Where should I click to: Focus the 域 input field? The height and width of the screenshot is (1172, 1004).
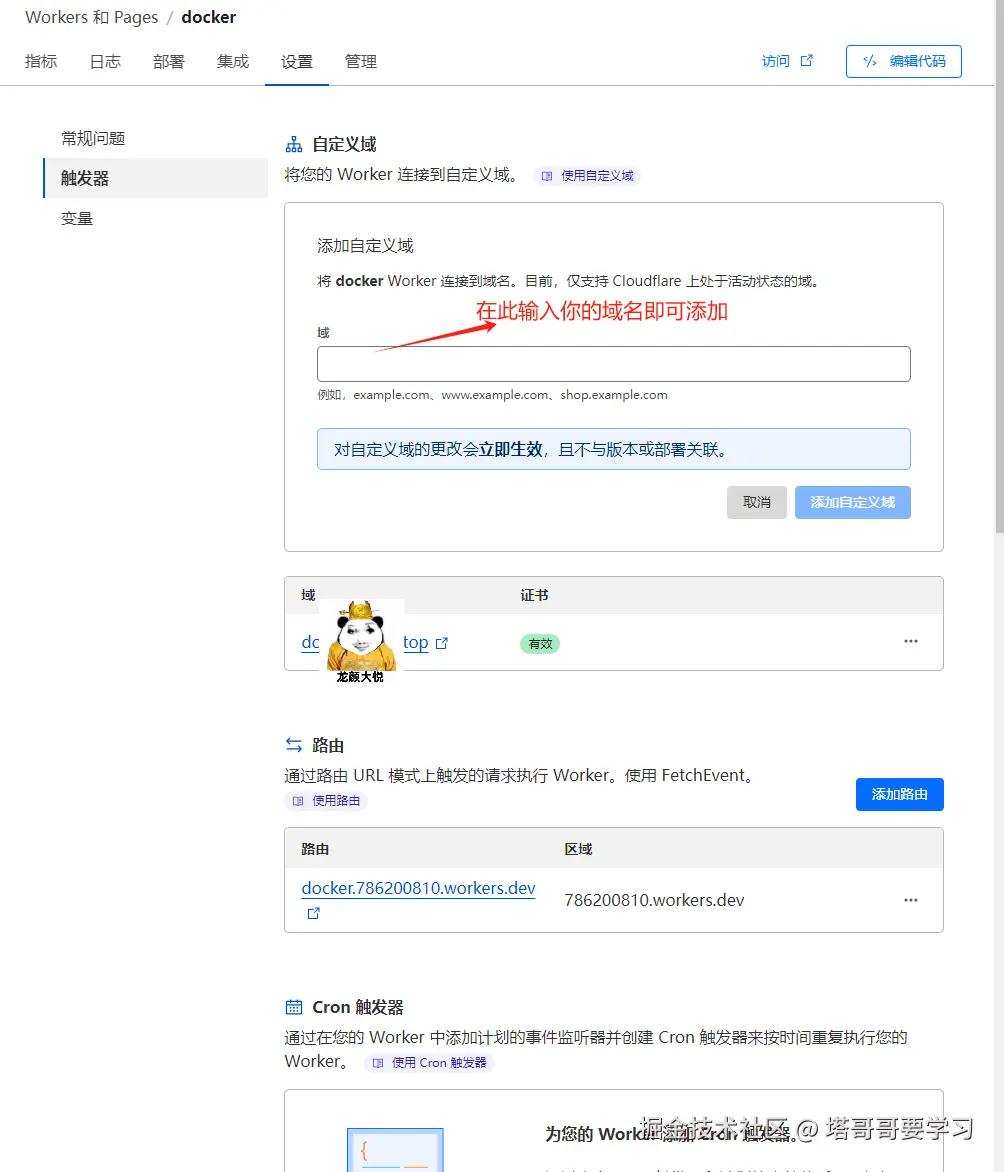coord(614,364)
